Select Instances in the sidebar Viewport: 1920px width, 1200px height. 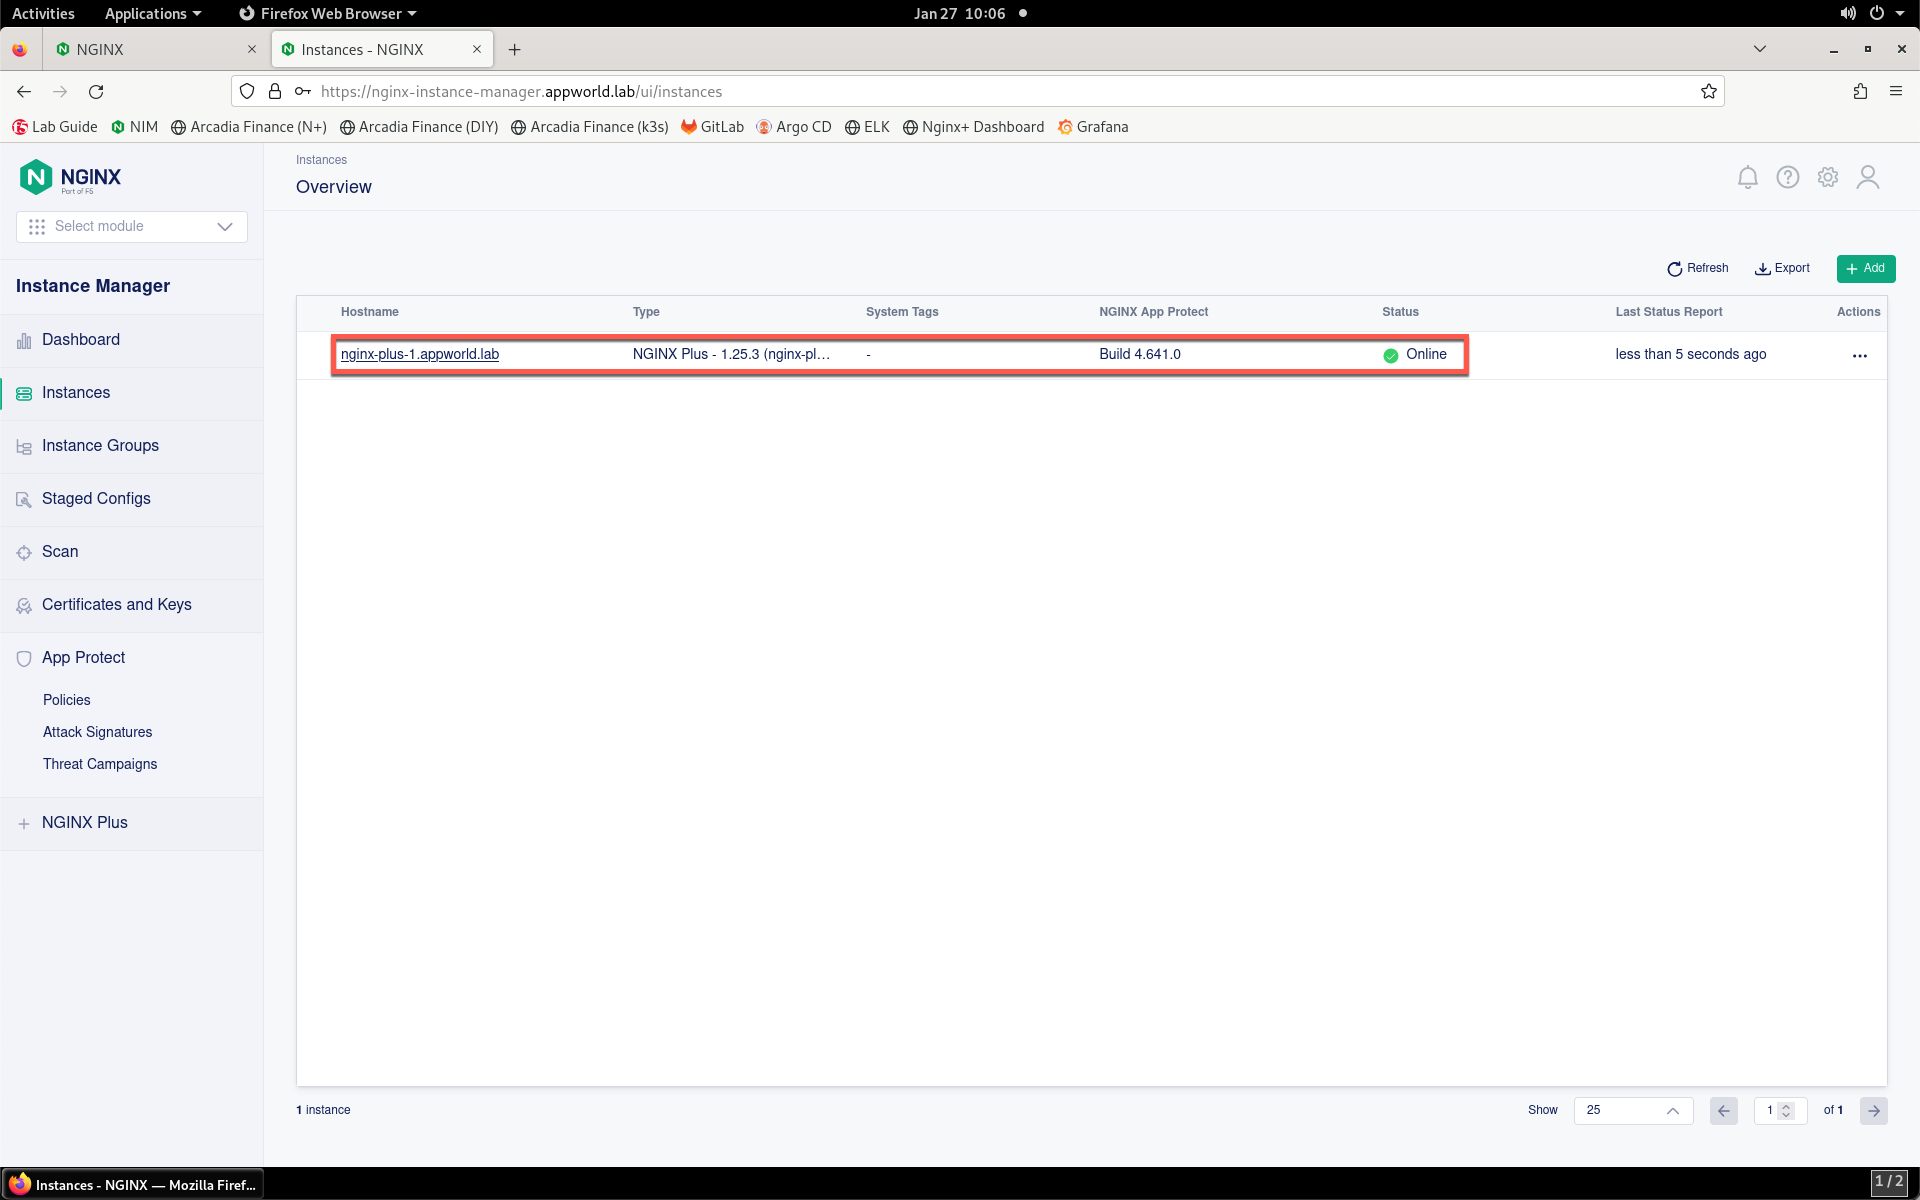pyautogui.click(x=76, y=393)
